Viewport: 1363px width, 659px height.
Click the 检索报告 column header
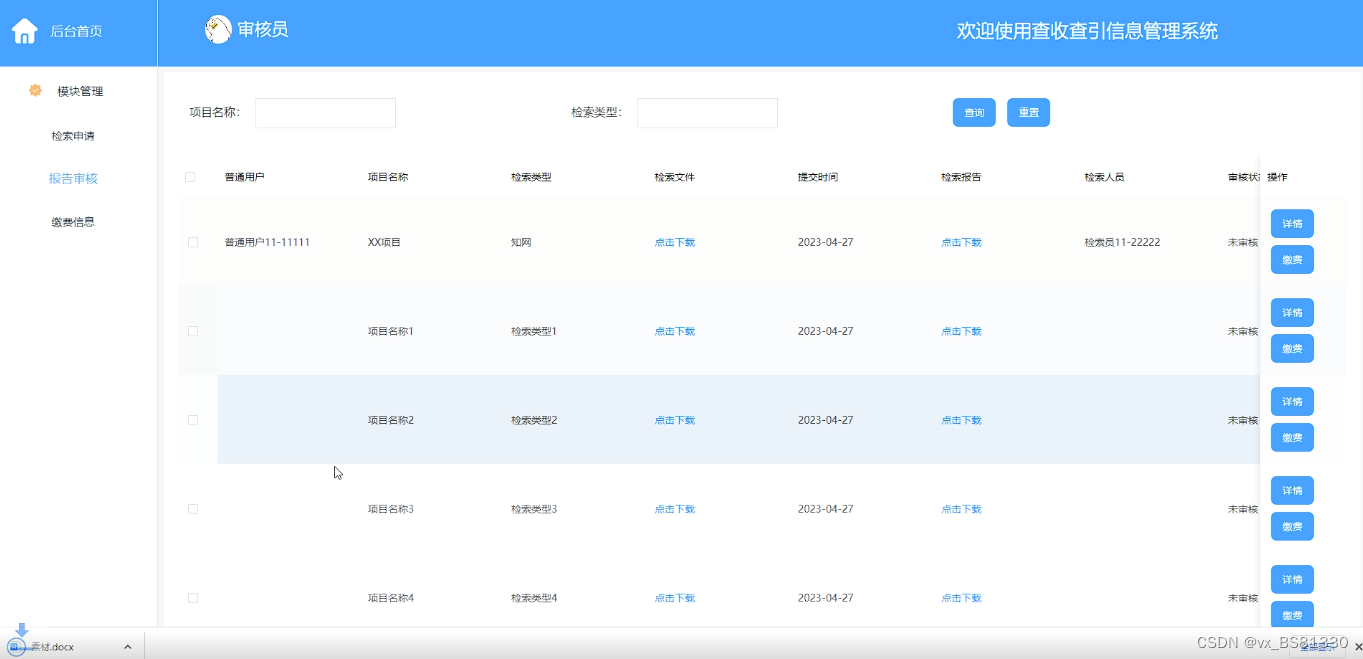[961, 177]
